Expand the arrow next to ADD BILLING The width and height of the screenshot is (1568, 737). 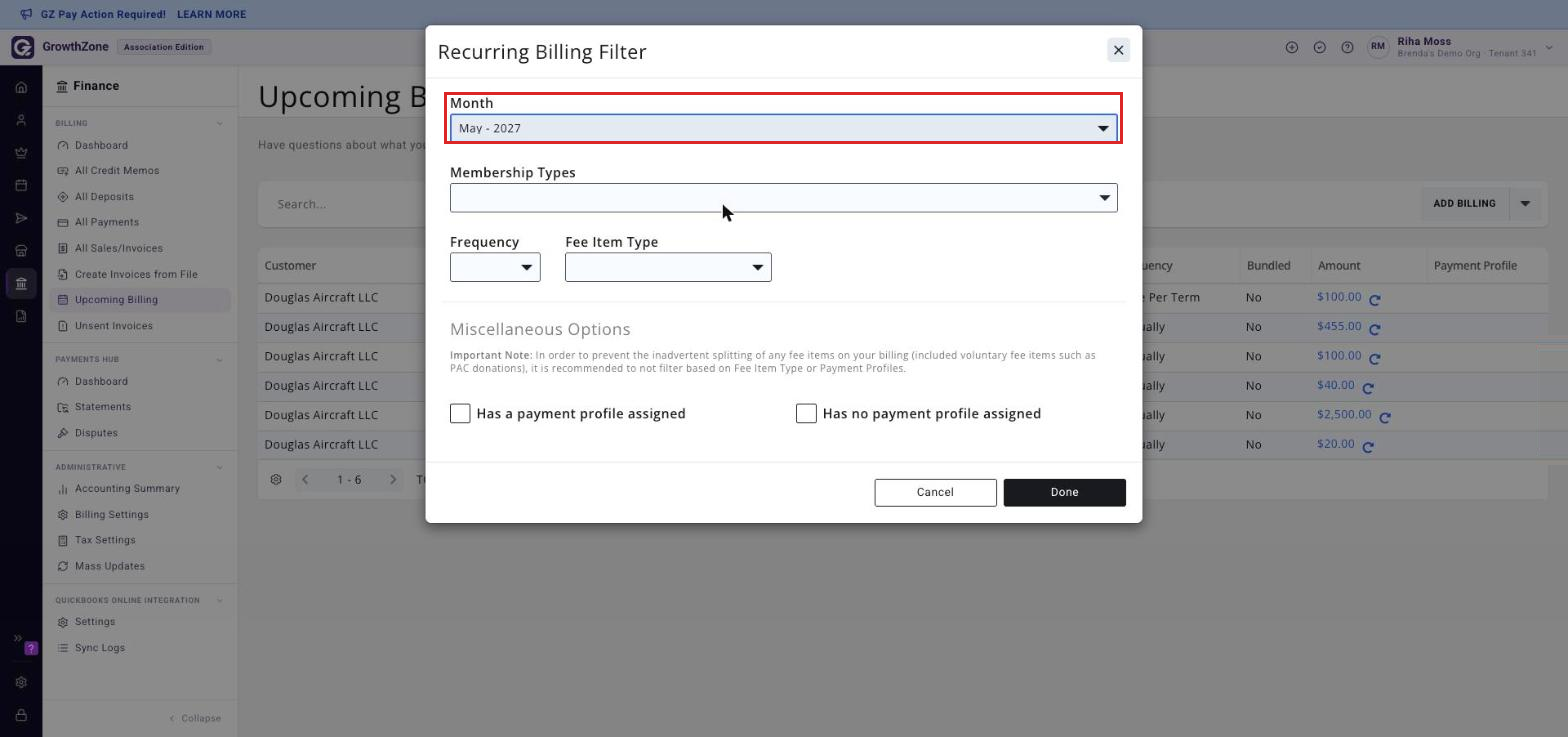coord(1525,204)
